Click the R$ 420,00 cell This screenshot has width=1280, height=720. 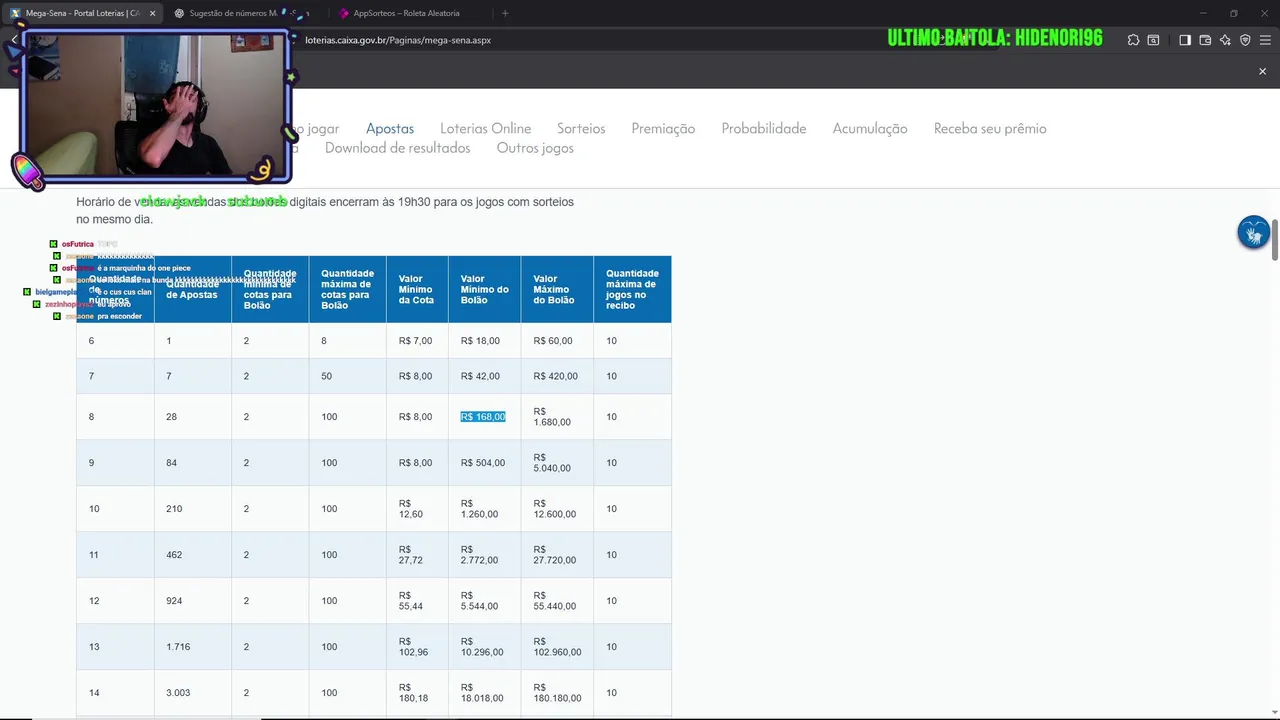555,376
